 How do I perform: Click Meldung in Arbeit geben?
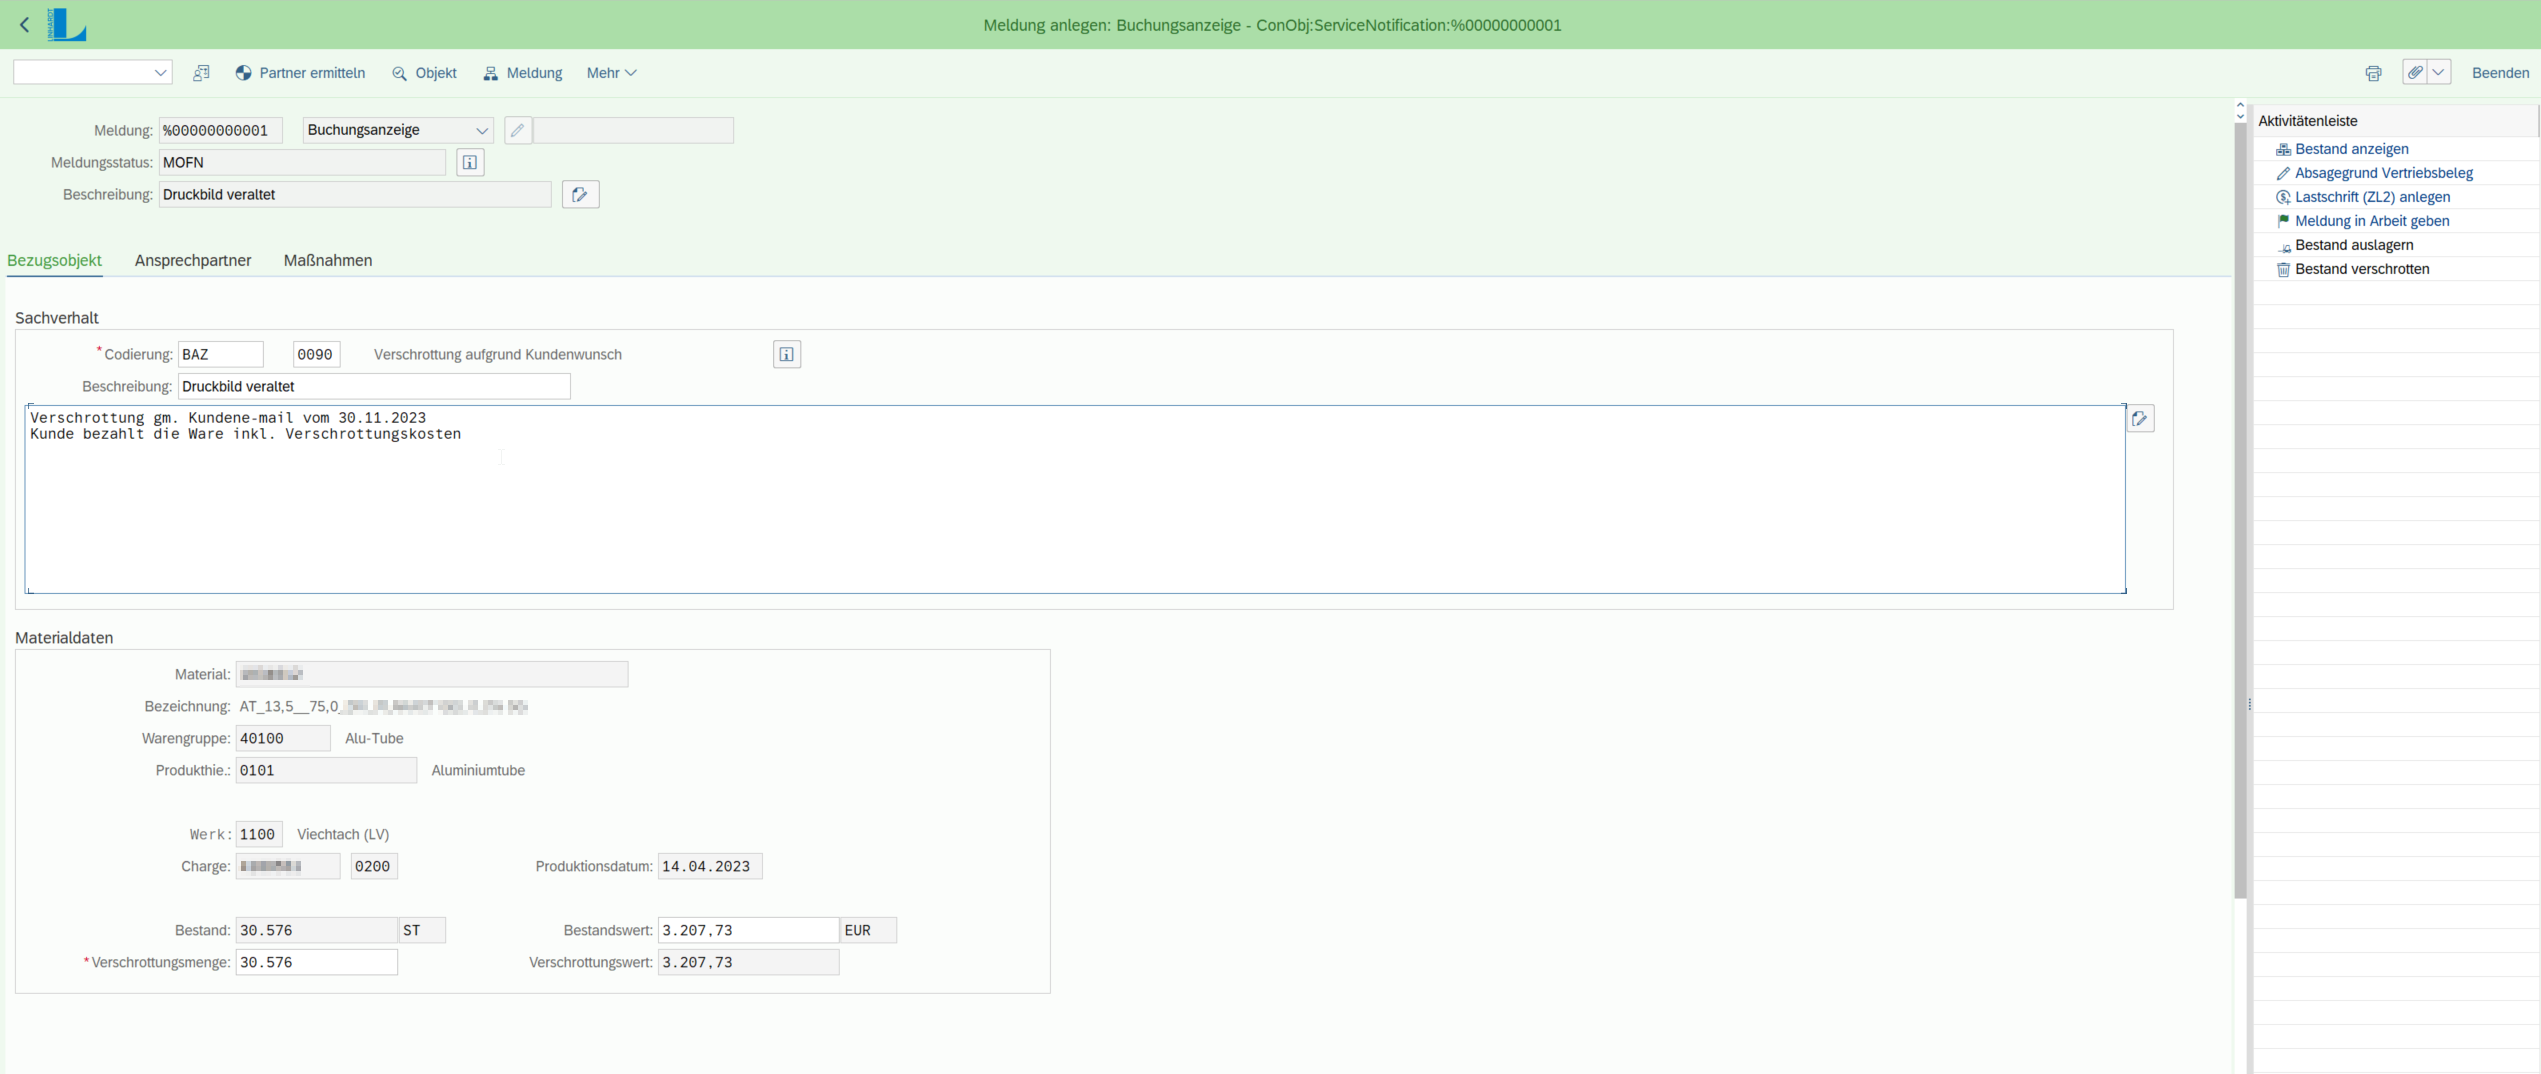[x=2371, y=221]
